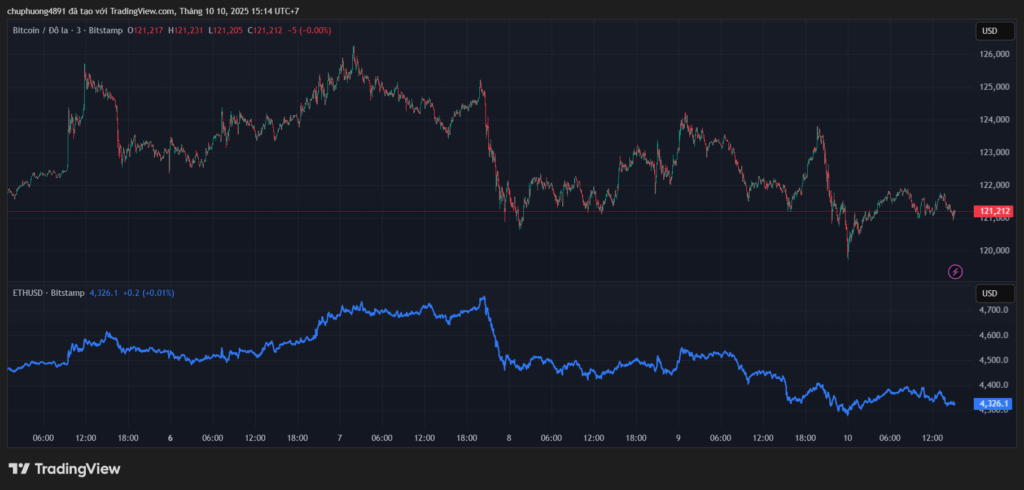Click the −5 (−0.00%) change value
Screen dimensions: 1024x490
pyautogui.click(x=309, y=30)
